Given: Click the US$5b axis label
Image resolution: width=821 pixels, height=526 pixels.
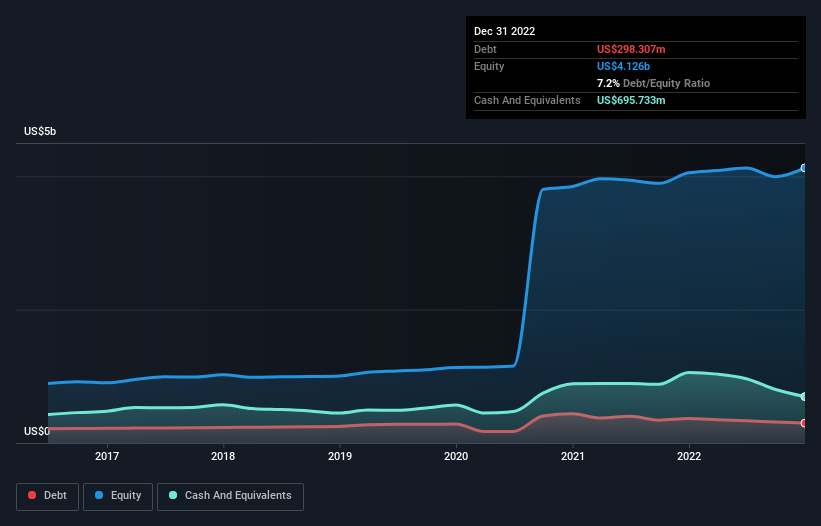Looking at the screenshot, I should pos(40,131).
